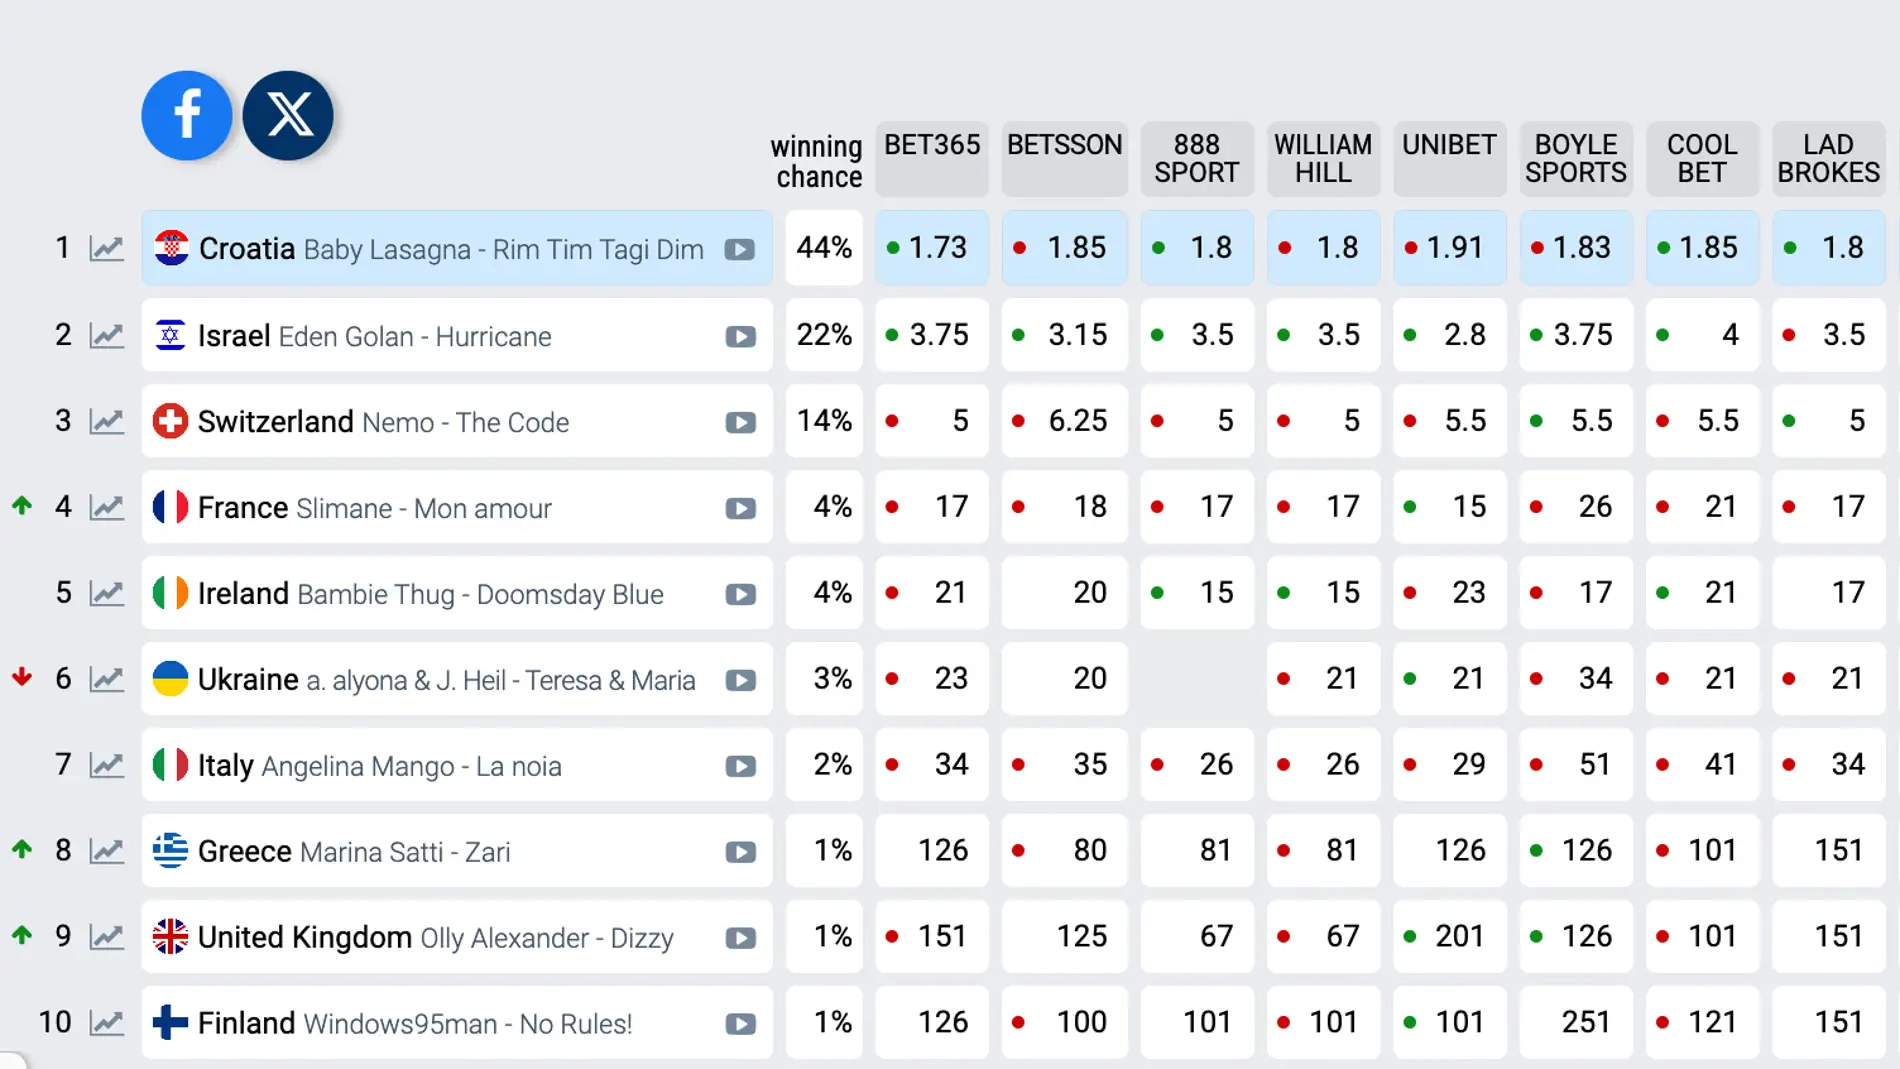This screenshot has height=1069, width=1900.
Task: Select the WILLIAM HILL column header
Action: point(1323,158)
